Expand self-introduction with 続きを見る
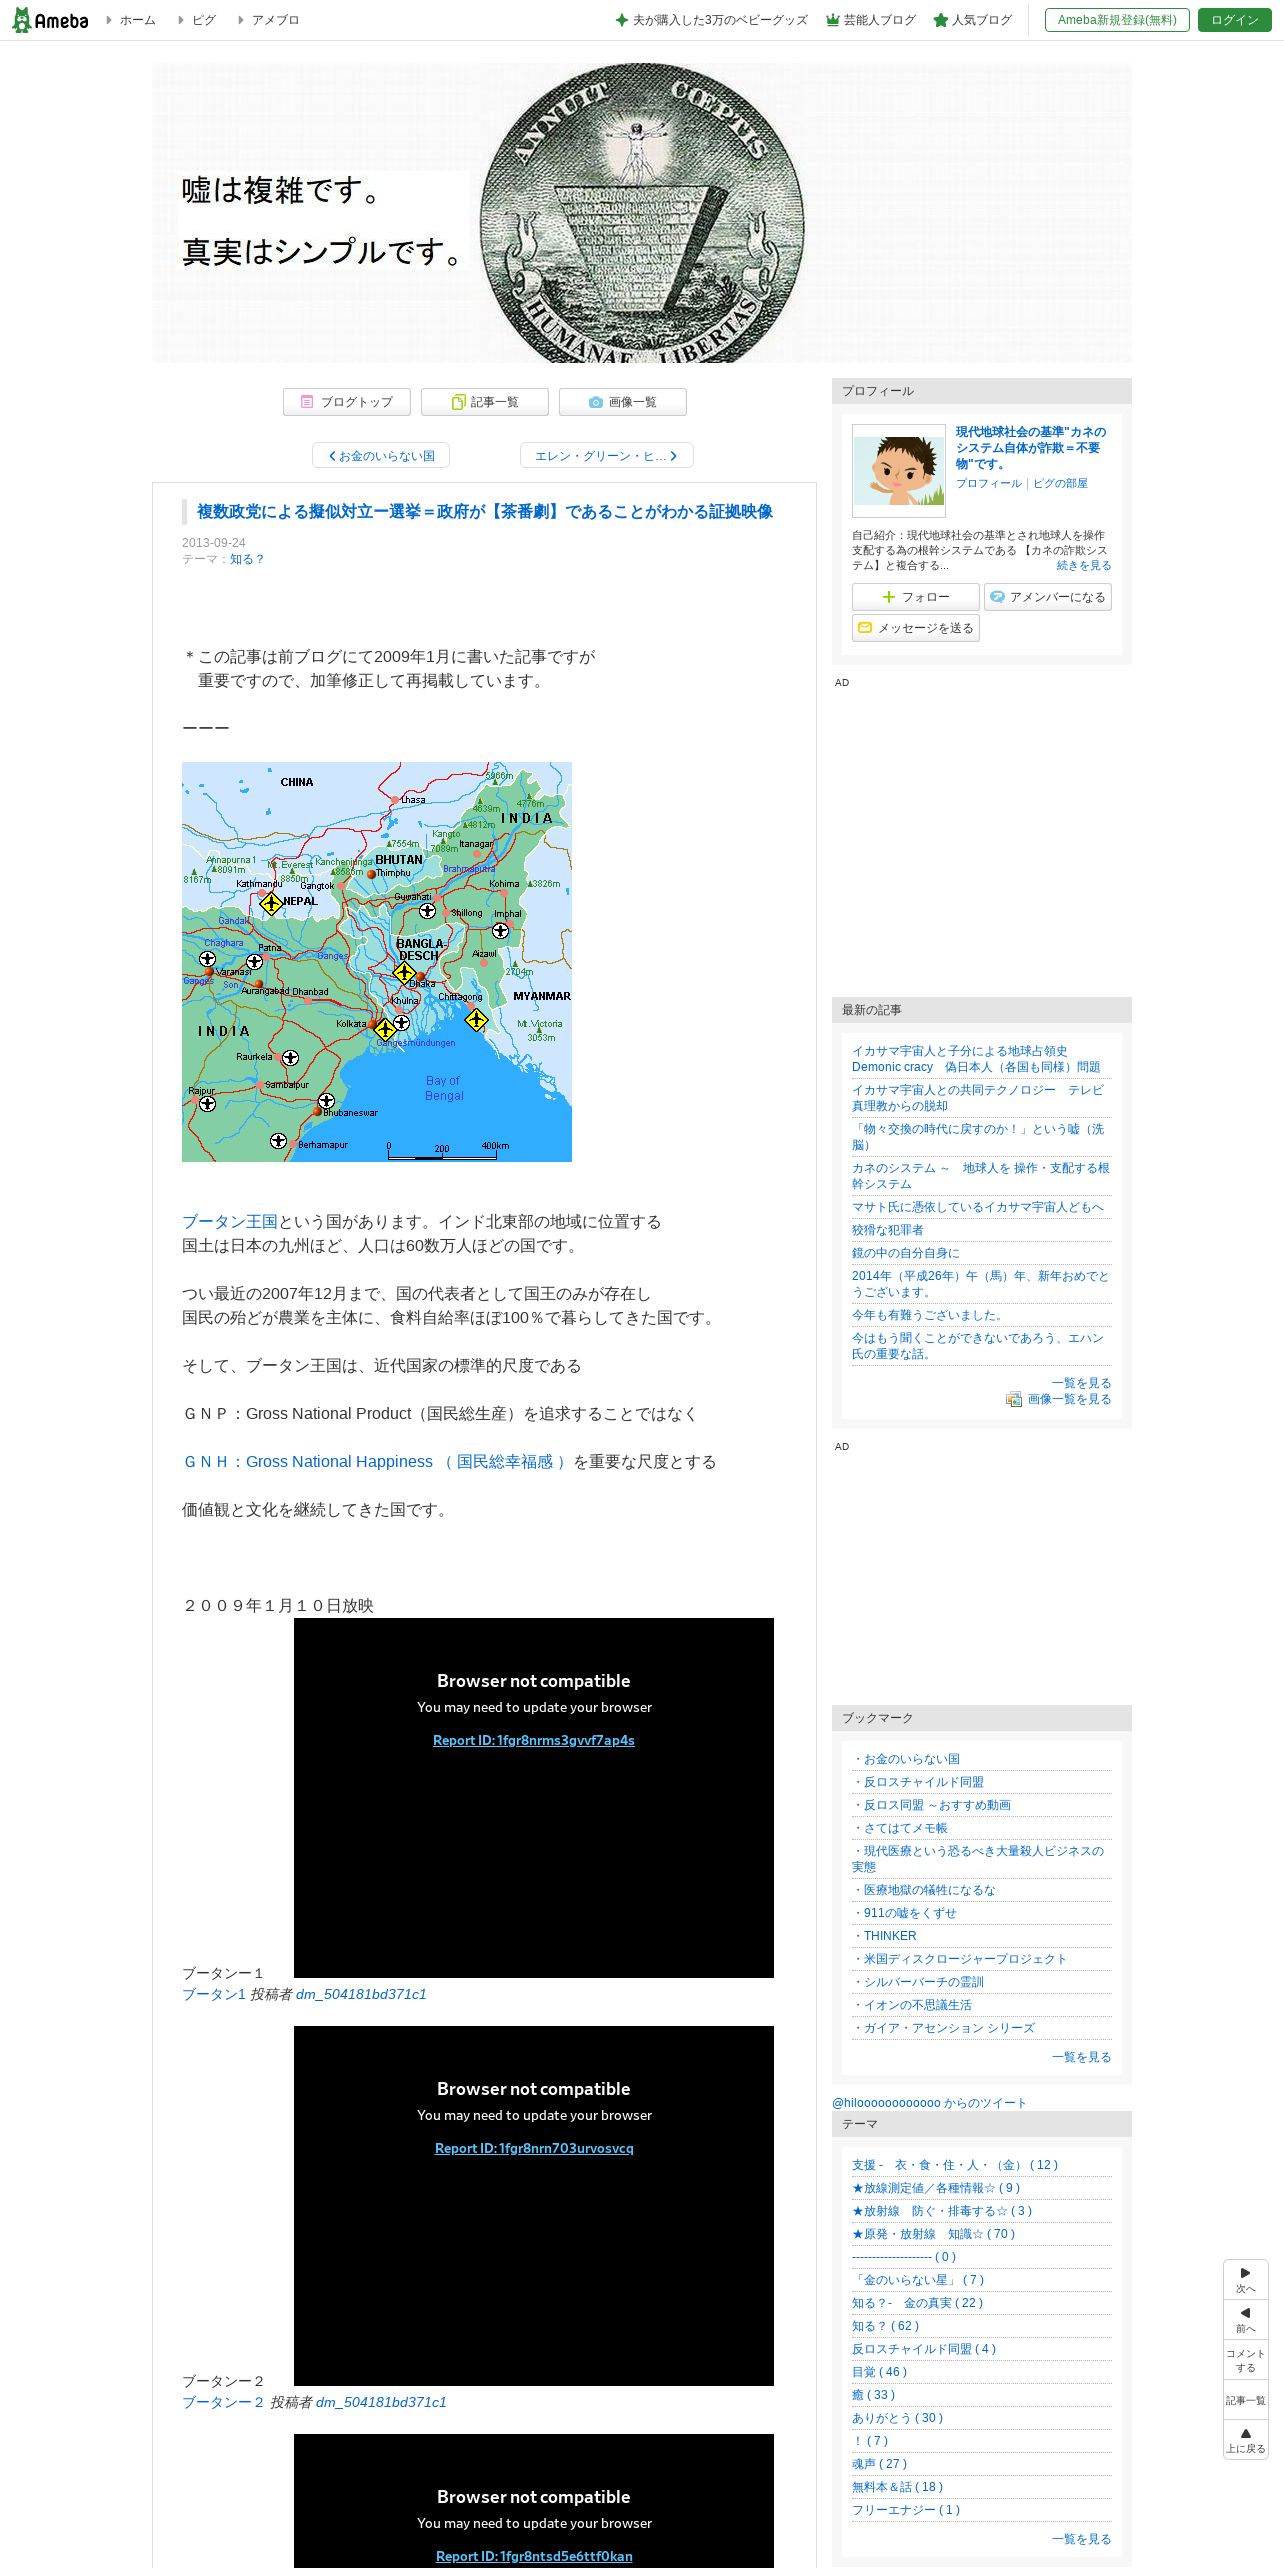1284x2568 pixels. coord(1084,566)
